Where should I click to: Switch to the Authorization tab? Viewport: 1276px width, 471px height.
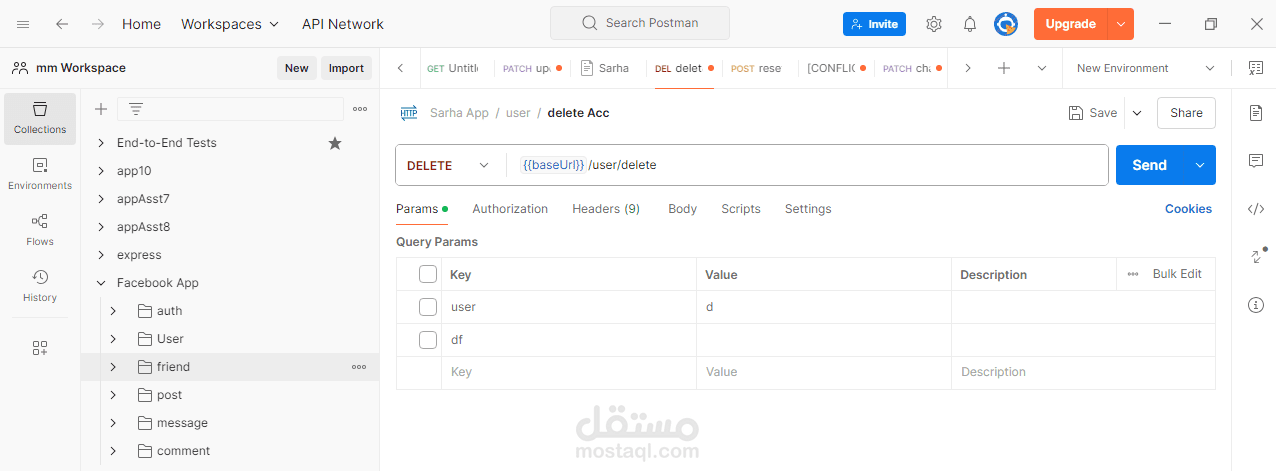click(510, 209)
